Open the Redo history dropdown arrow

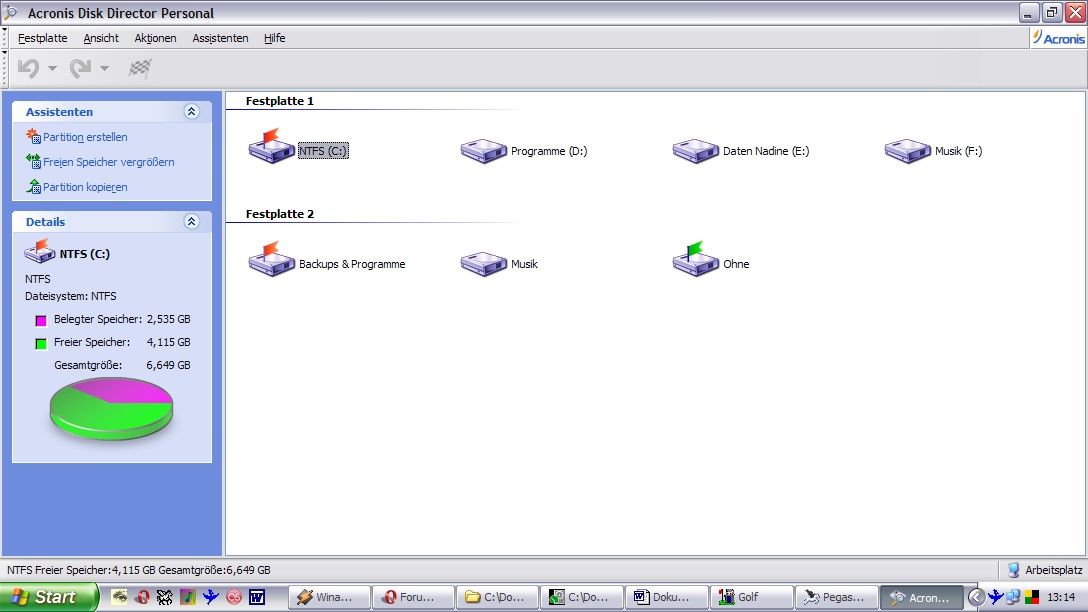tap(104, 68)
